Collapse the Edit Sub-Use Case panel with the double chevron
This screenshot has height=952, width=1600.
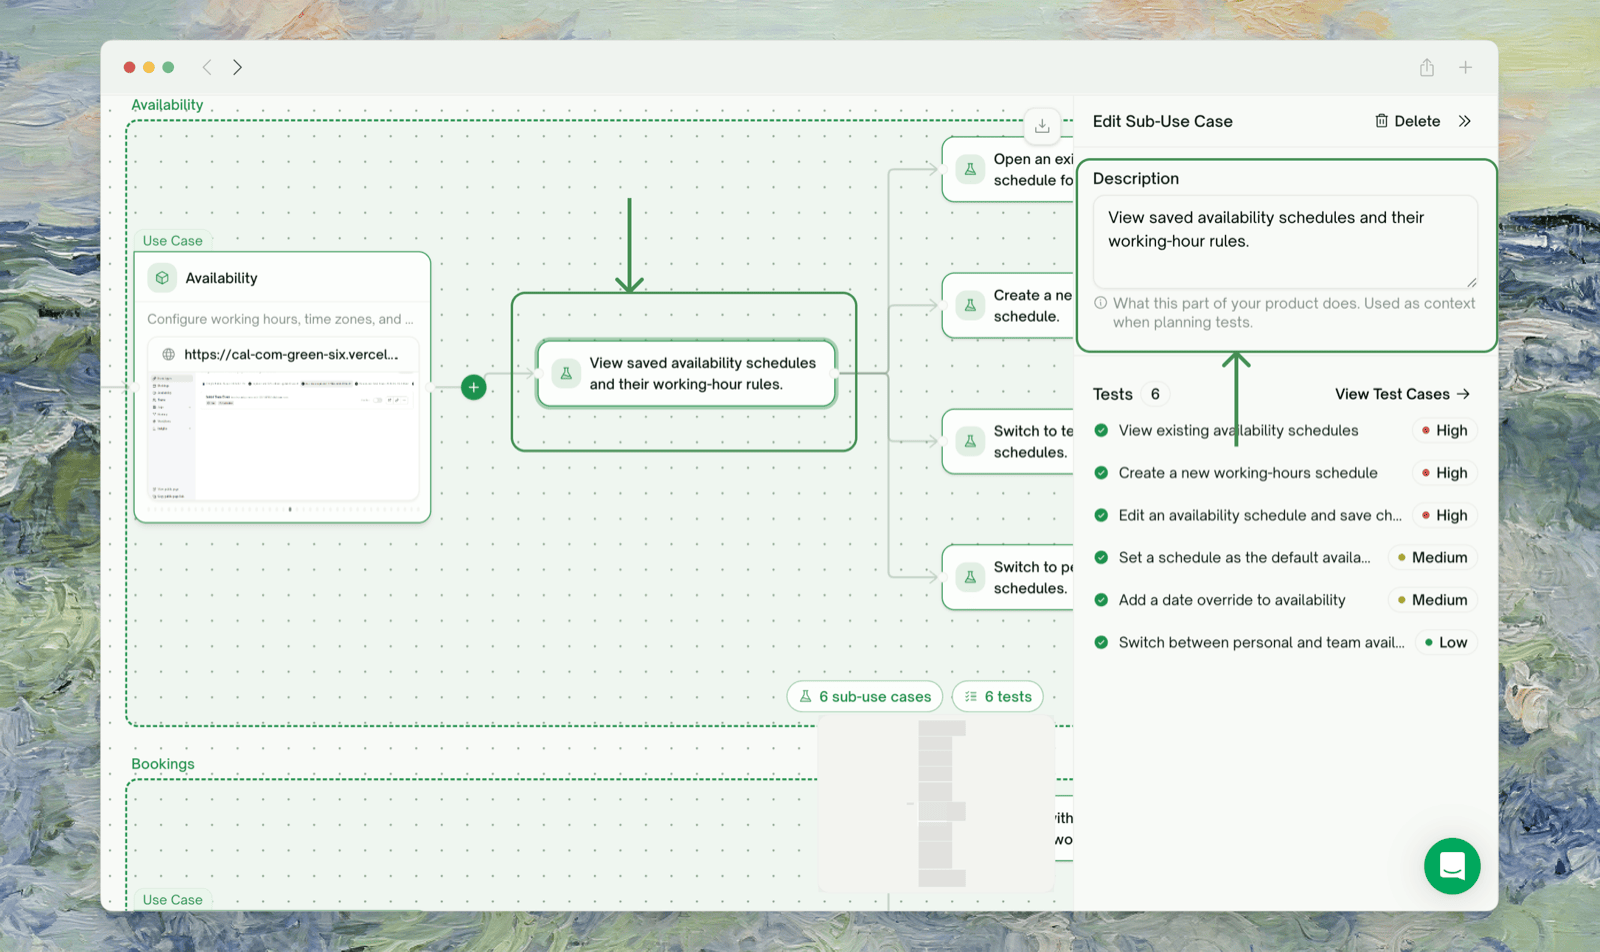tap(1464, 121)
